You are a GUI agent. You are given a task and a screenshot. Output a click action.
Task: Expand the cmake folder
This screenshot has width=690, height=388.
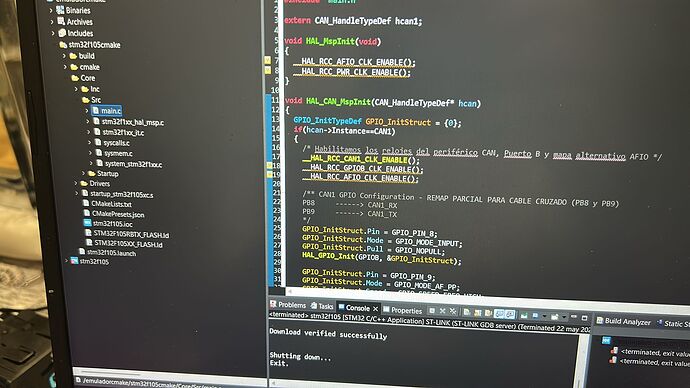(x=65, y=67)
